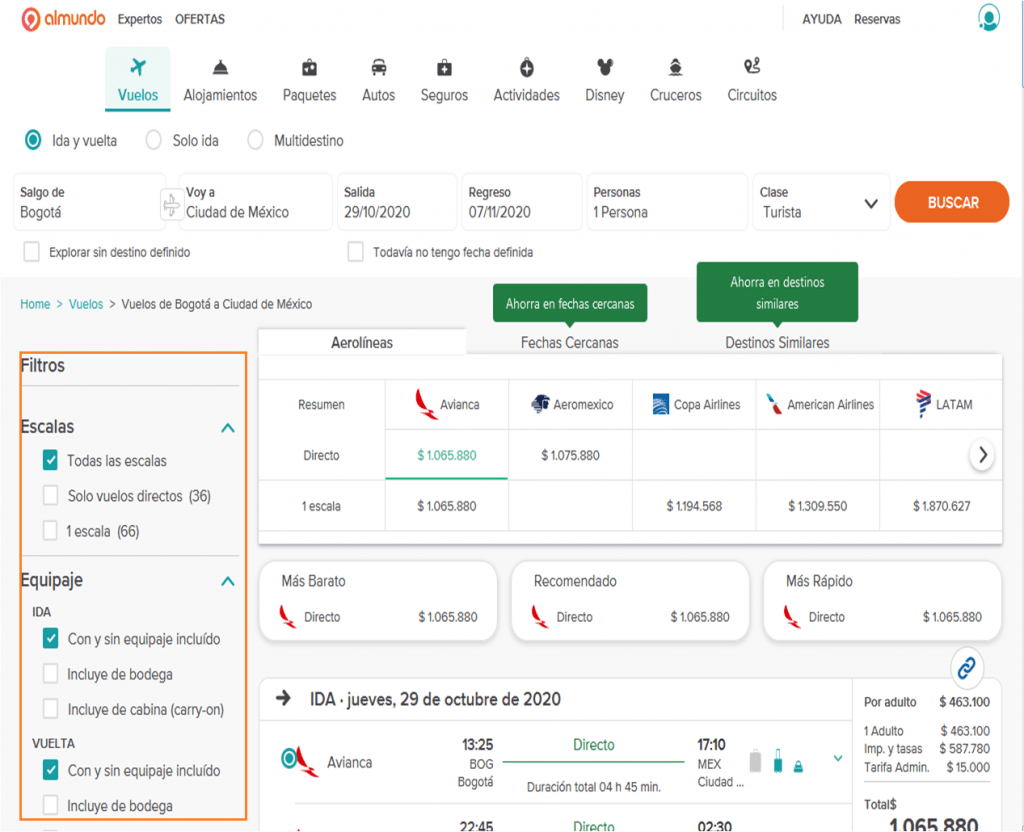This screenshot has width=1024, height=832.
Task: Click the American Airlines logo
Action: (x=774, y=404)
